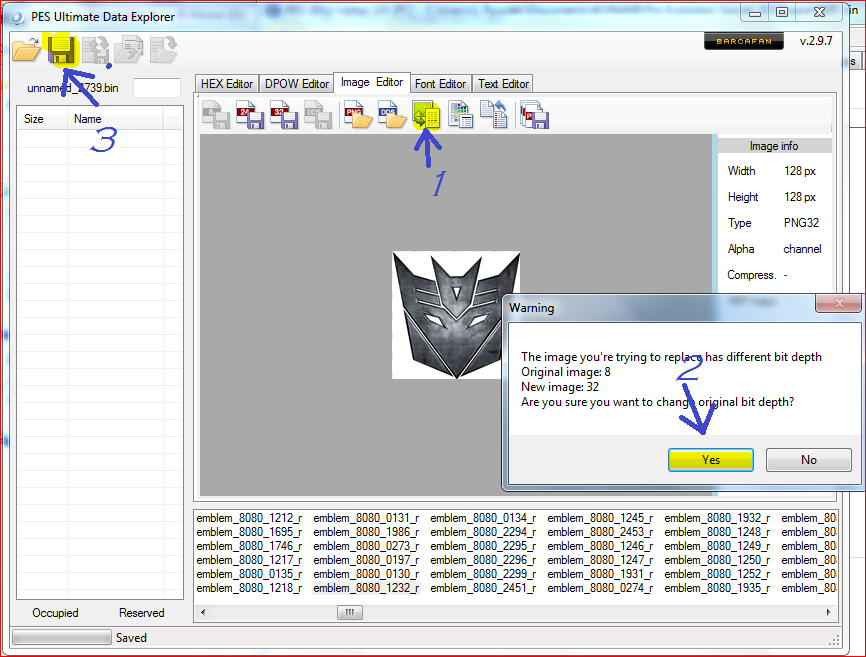Select emblem_8080_0134_r entry
Viewport: 866px width, 657px height.
(x=483, y=518)
